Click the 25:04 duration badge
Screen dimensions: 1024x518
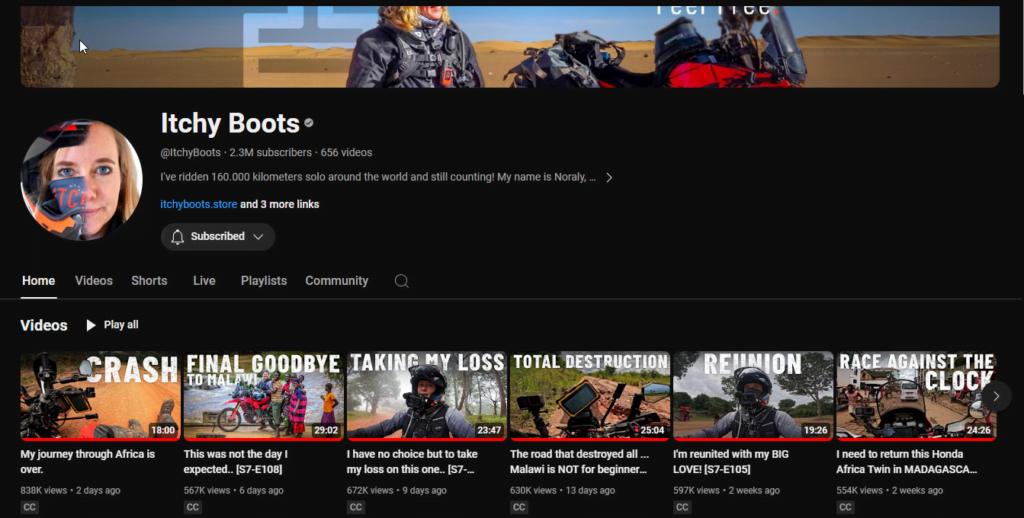[652, 430]
